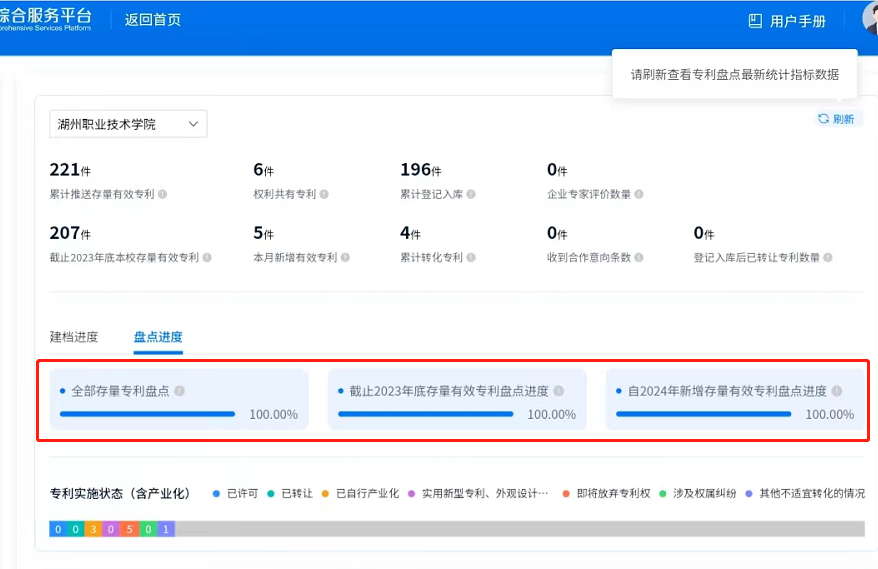Click the 自2024年新增存量有效专利盘点进度 card
The height and width of the screenshot is (569, 878).
(734, 400)
